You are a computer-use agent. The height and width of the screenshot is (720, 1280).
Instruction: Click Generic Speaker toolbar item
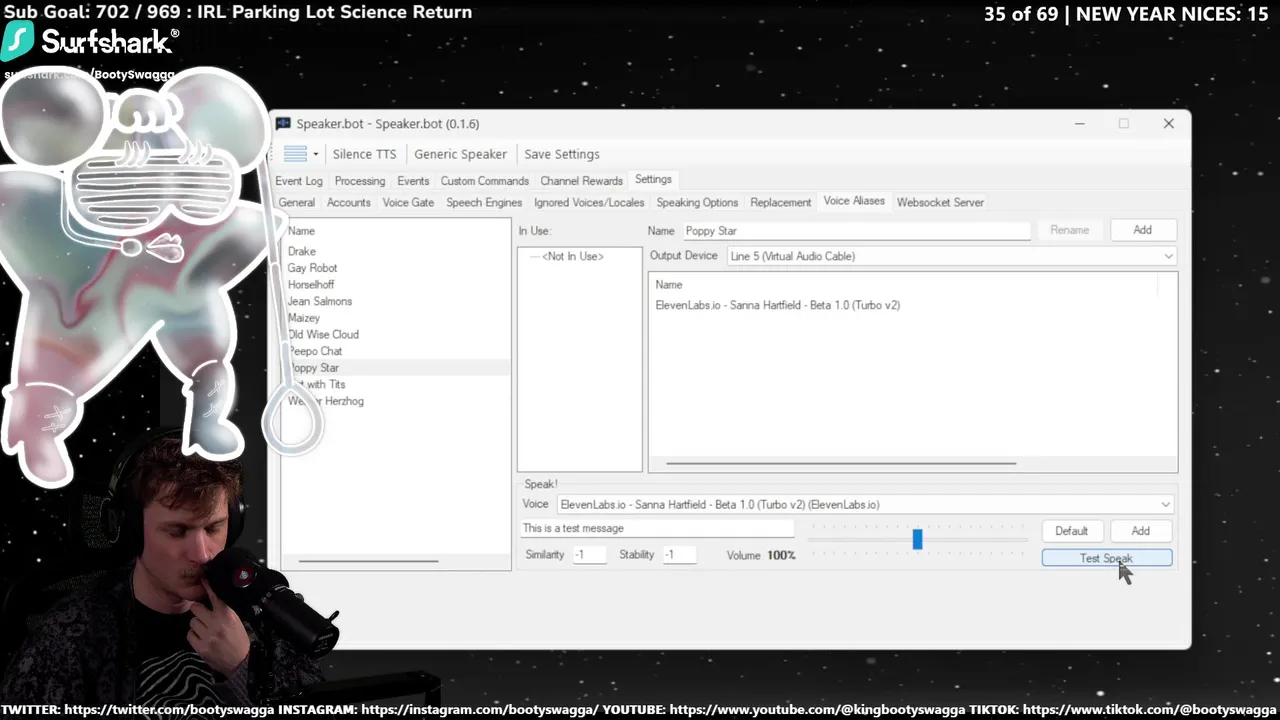[x=460, y=154]
